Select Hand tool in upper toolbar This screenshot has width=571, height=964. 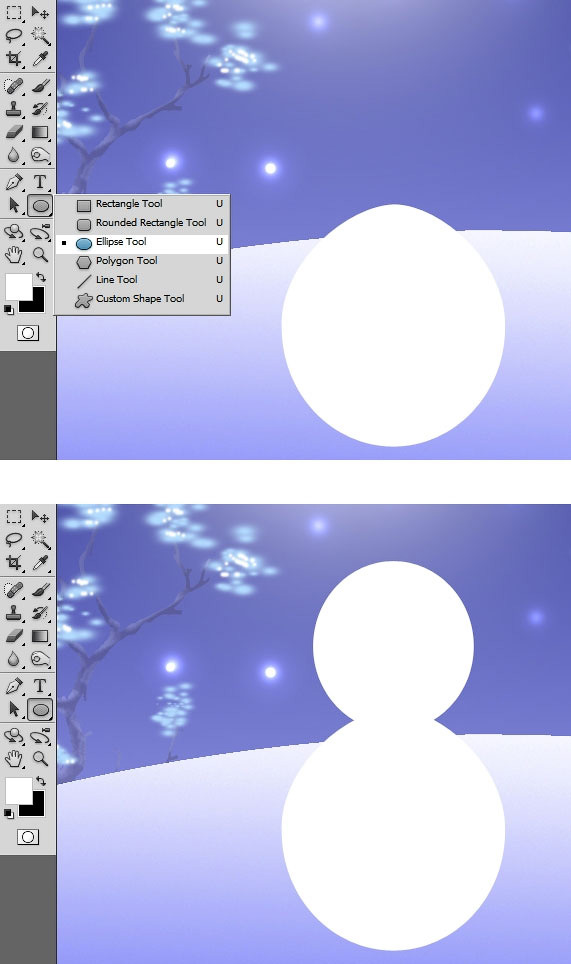[x=14, y=255]
